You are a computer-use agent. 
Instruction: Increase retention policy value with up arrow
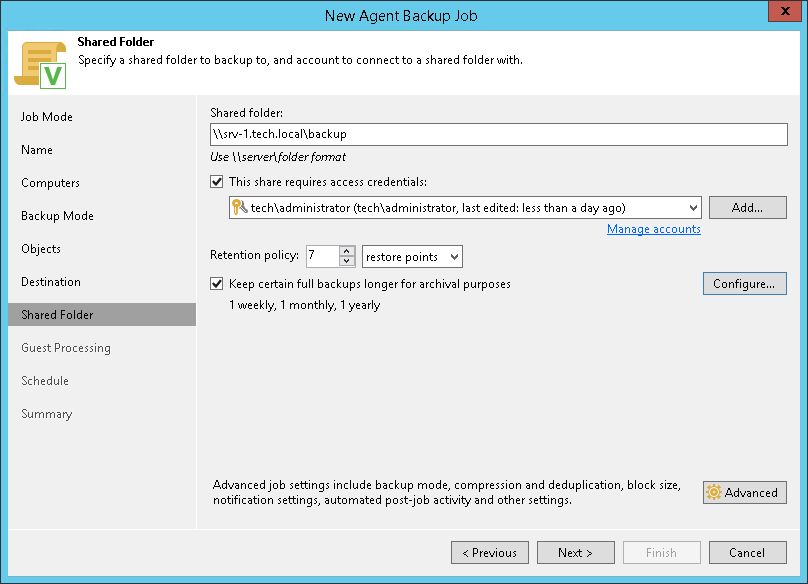(347, 252)
